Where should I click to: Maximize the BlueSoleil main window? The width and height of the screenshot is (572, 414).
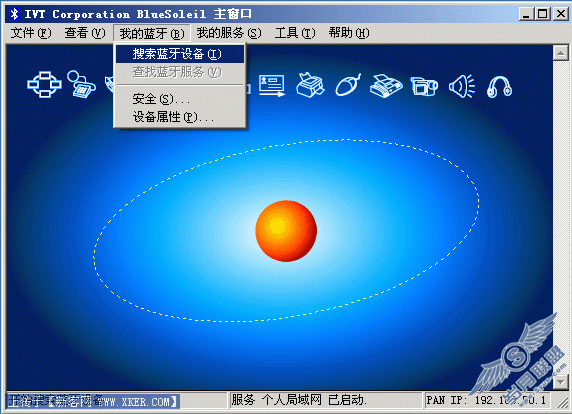pyautogui.click(x=542, y=14)
